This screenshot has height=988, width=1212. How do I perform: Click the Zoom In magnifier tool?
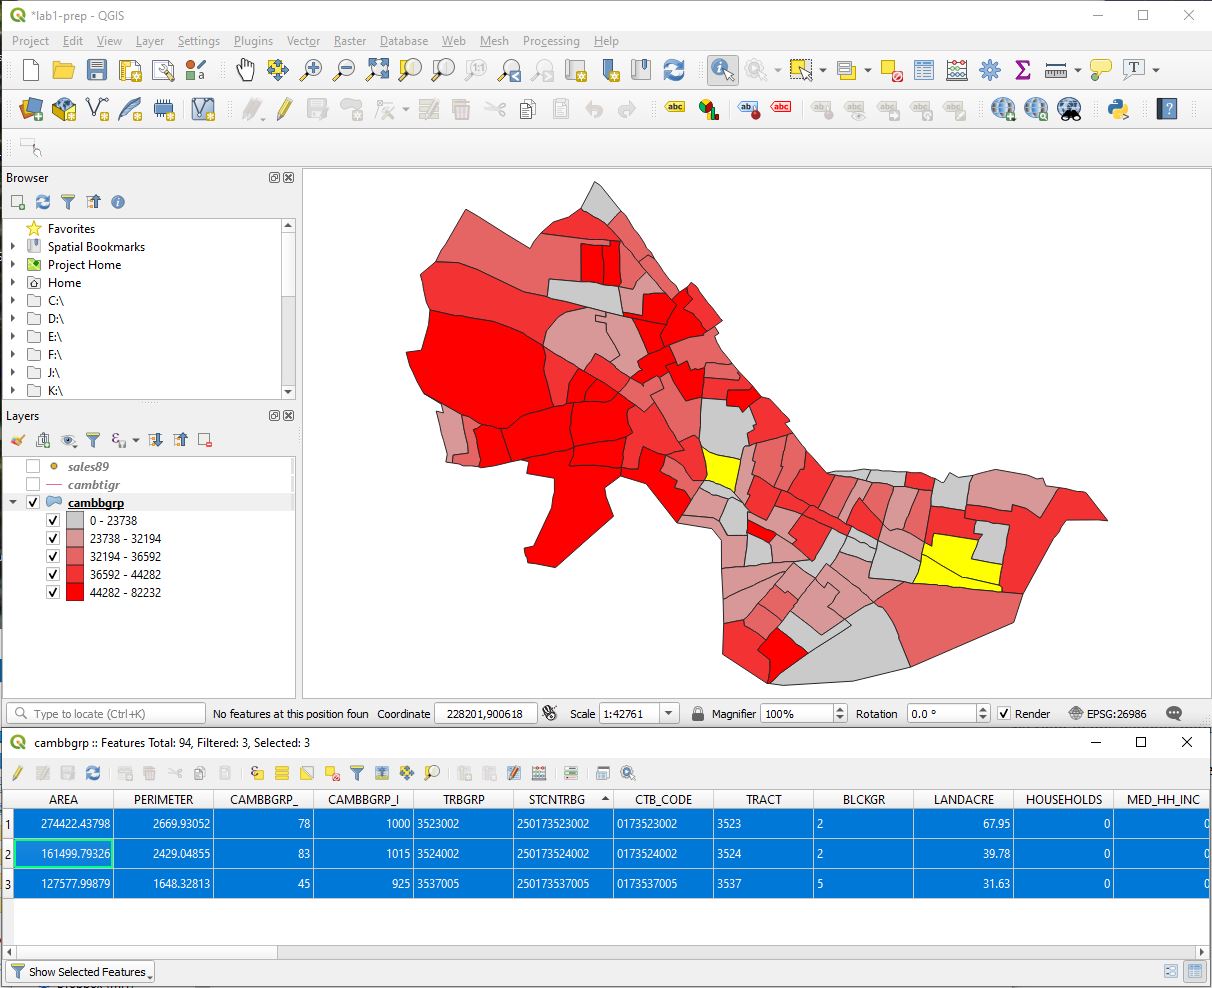pos(310,70)
